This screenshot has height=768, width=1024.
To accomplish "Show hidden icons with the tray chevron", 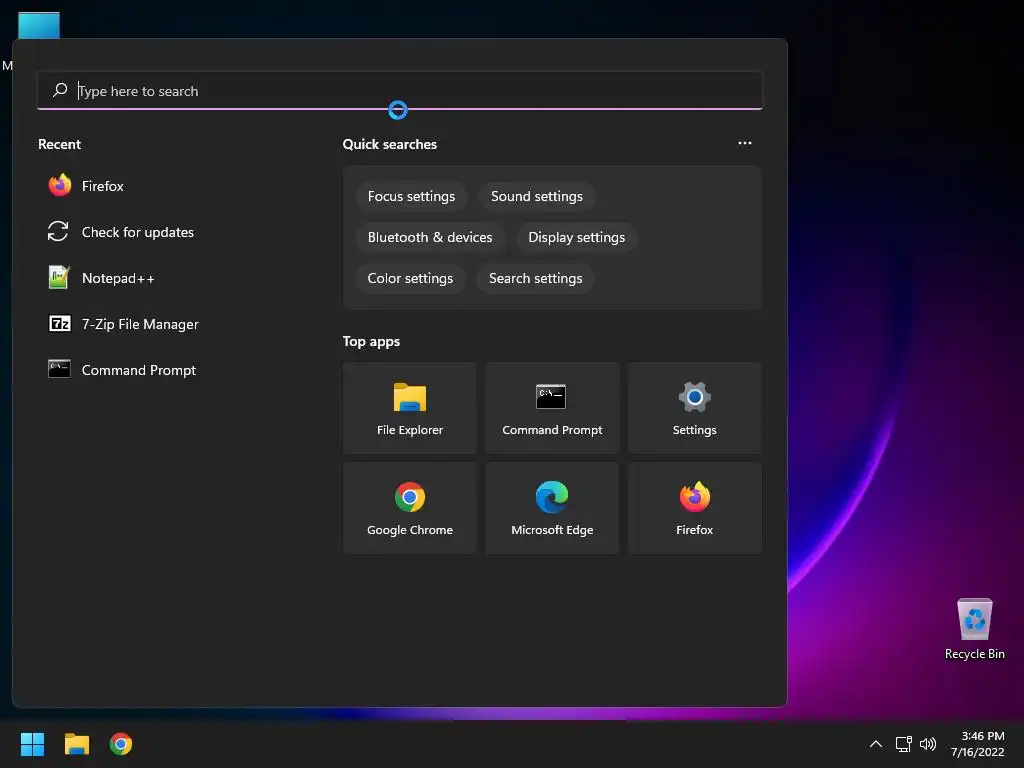I will (x=876, y=744).
